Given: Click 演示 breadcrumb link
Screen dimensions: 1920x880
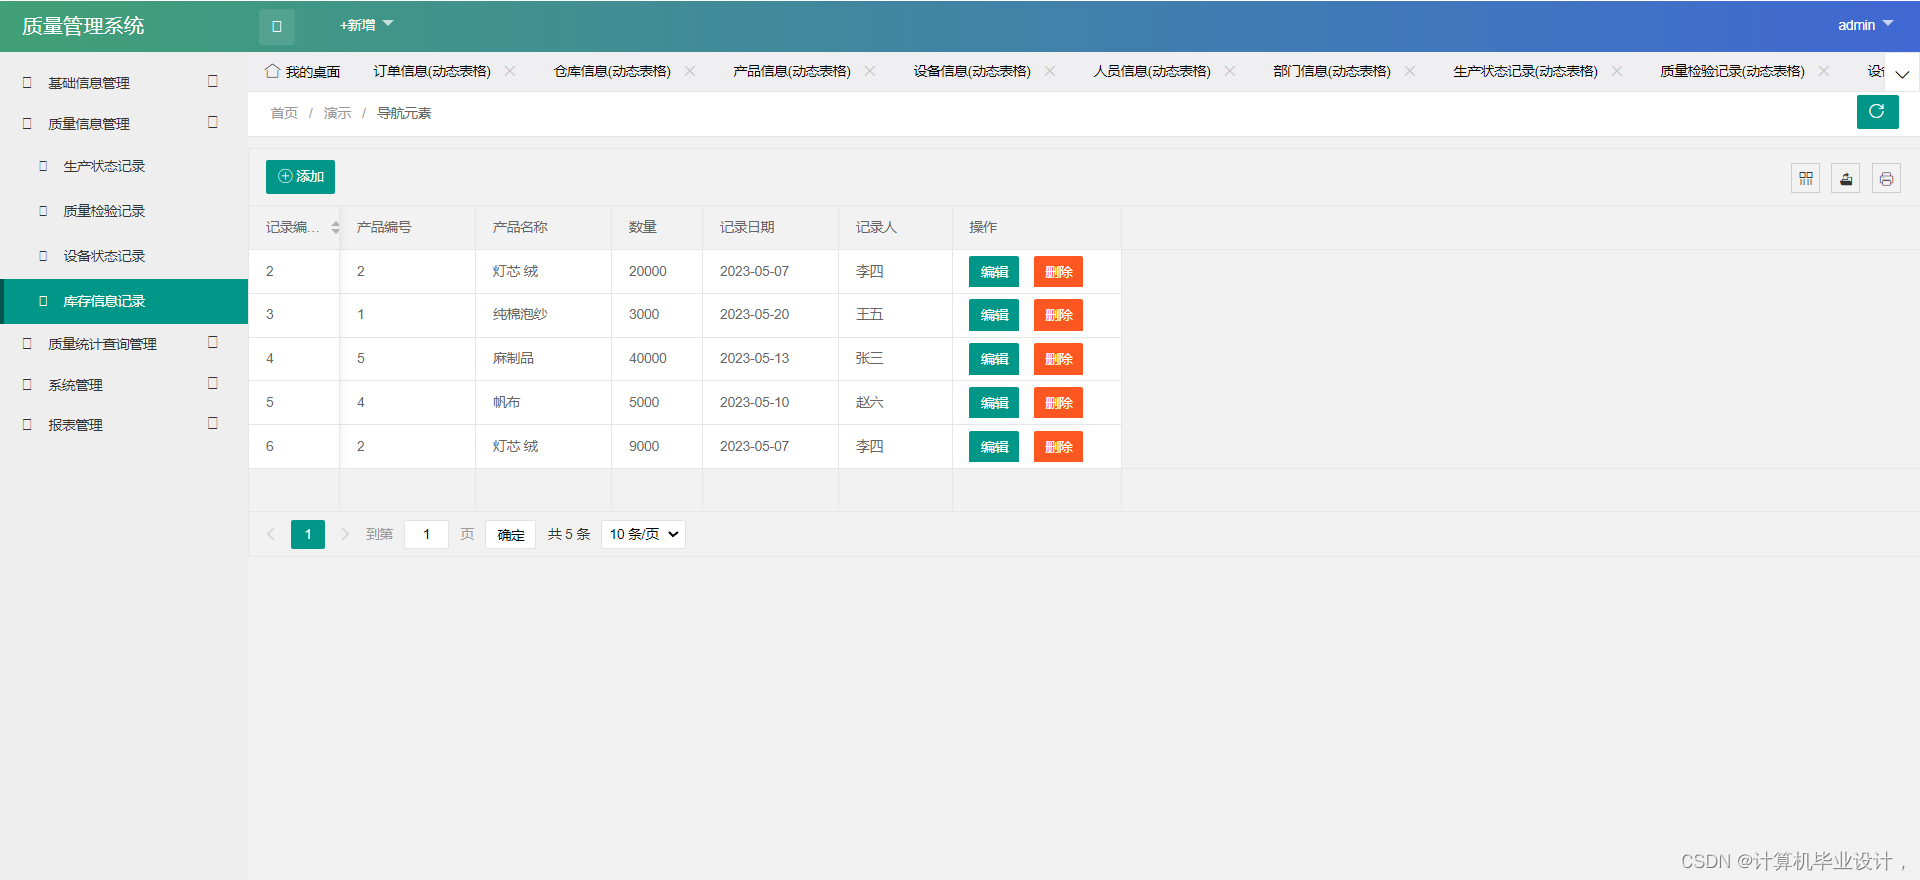Looking at the screenshot, I should click(x=337, y=113).
